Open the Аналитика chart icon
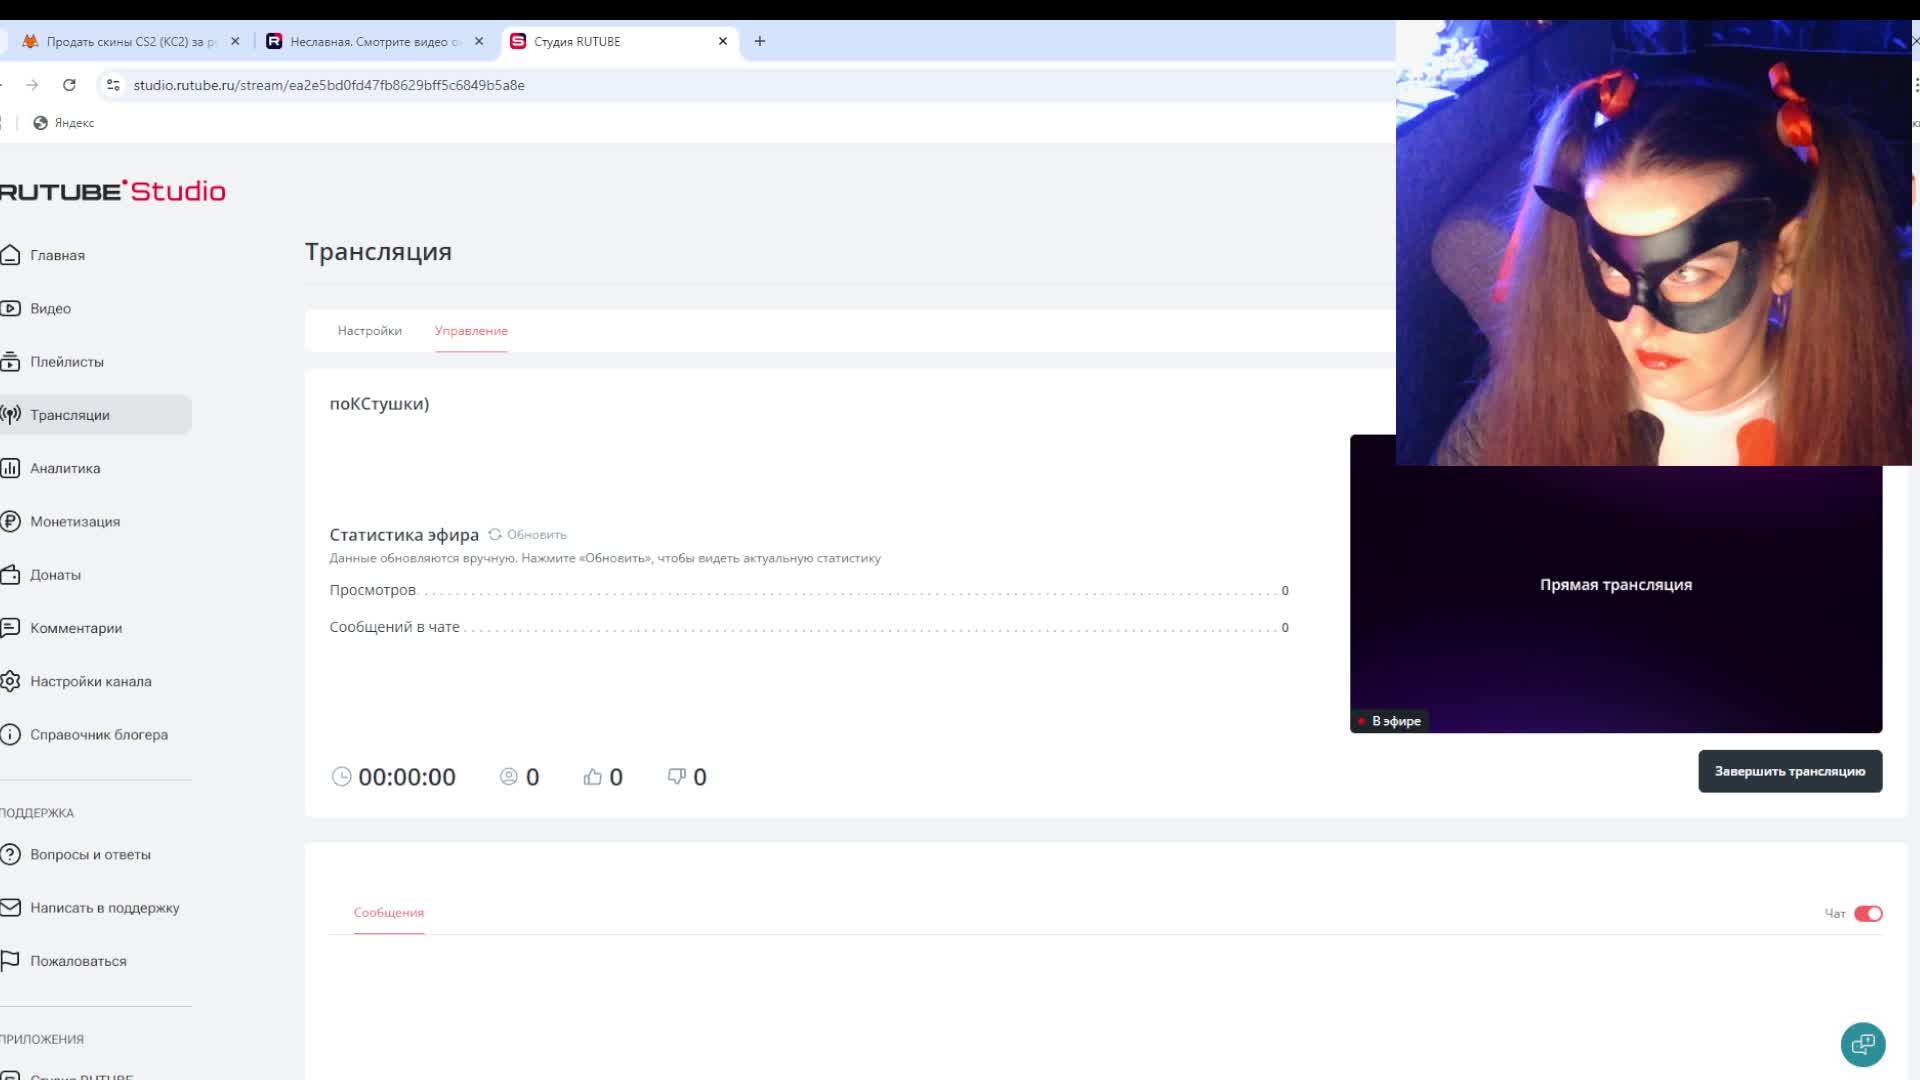The height and width of the screenshot is (1080, 1920). (x=10, y=468)
